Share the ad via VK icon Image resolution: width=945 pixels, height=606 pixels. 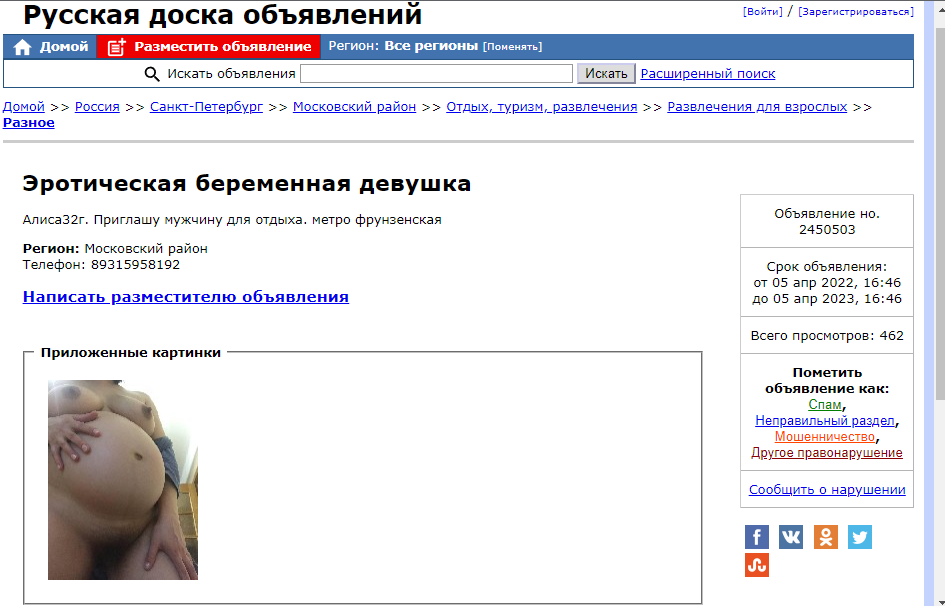tap(791, 537)
